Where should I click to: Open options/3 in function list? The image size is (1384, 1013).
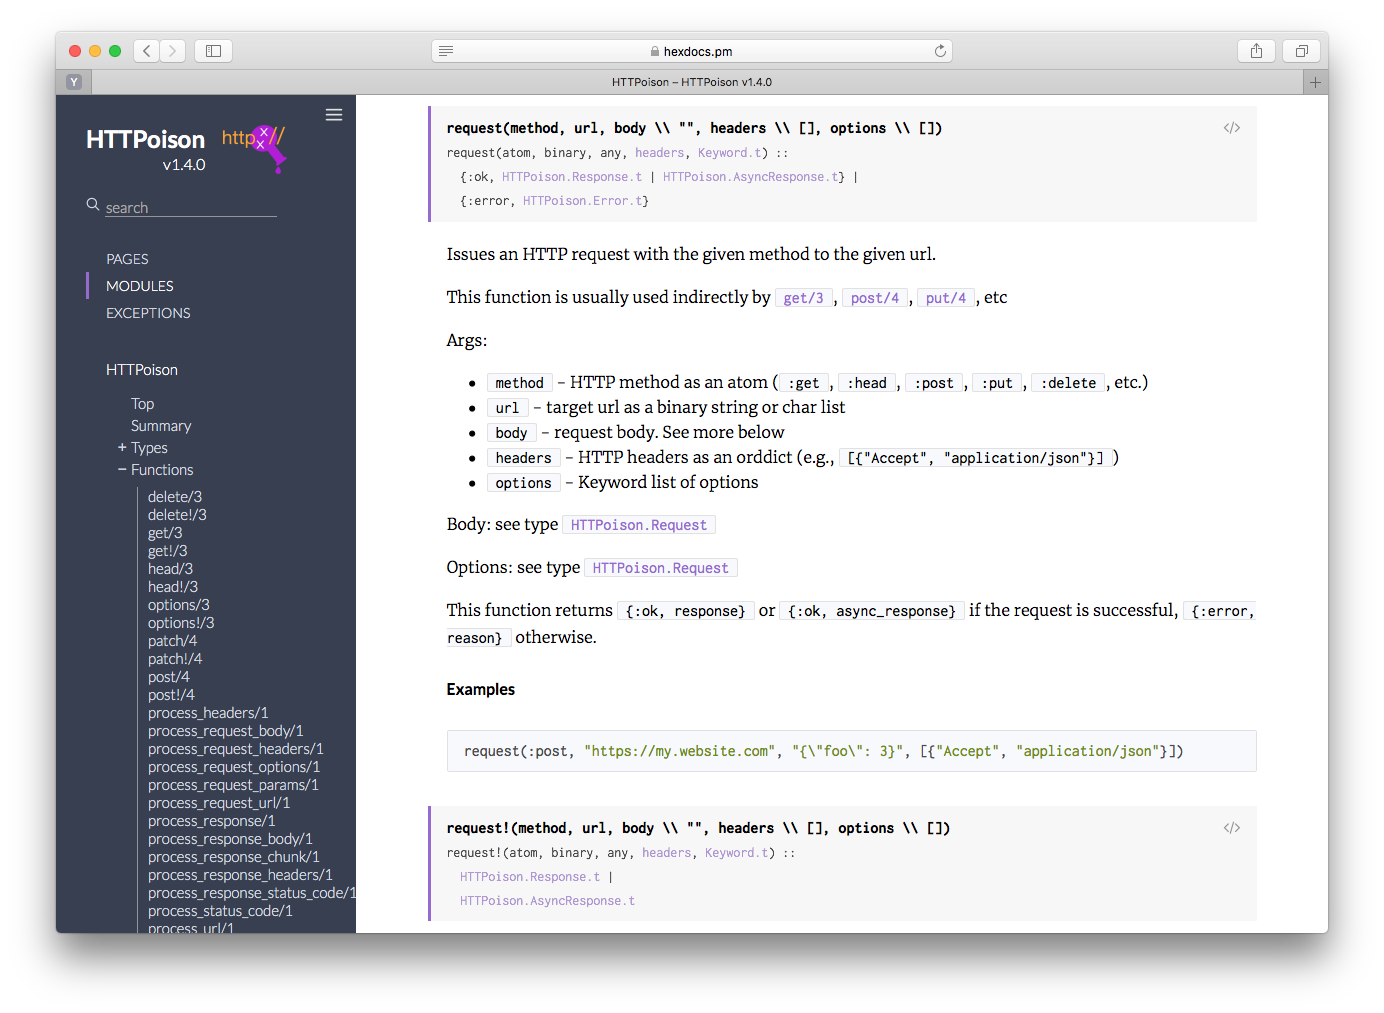pos(179,605)
